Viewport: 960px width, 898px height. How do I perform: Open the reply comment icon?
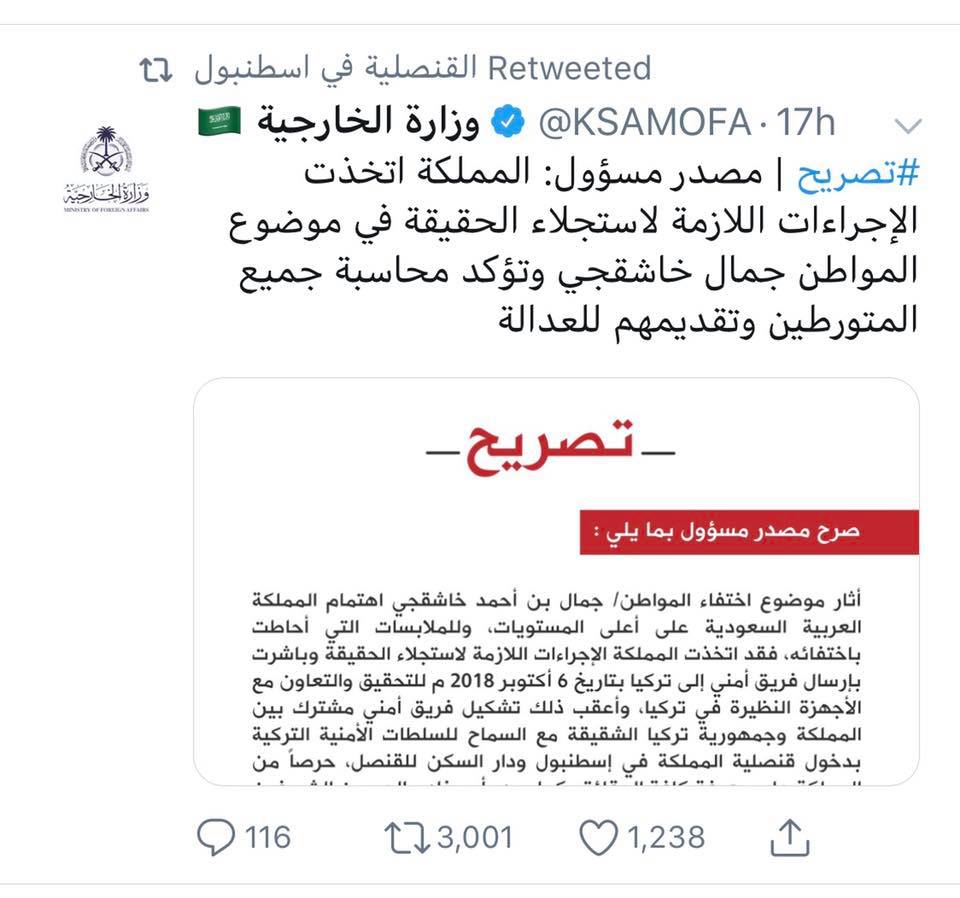point(216,837)
